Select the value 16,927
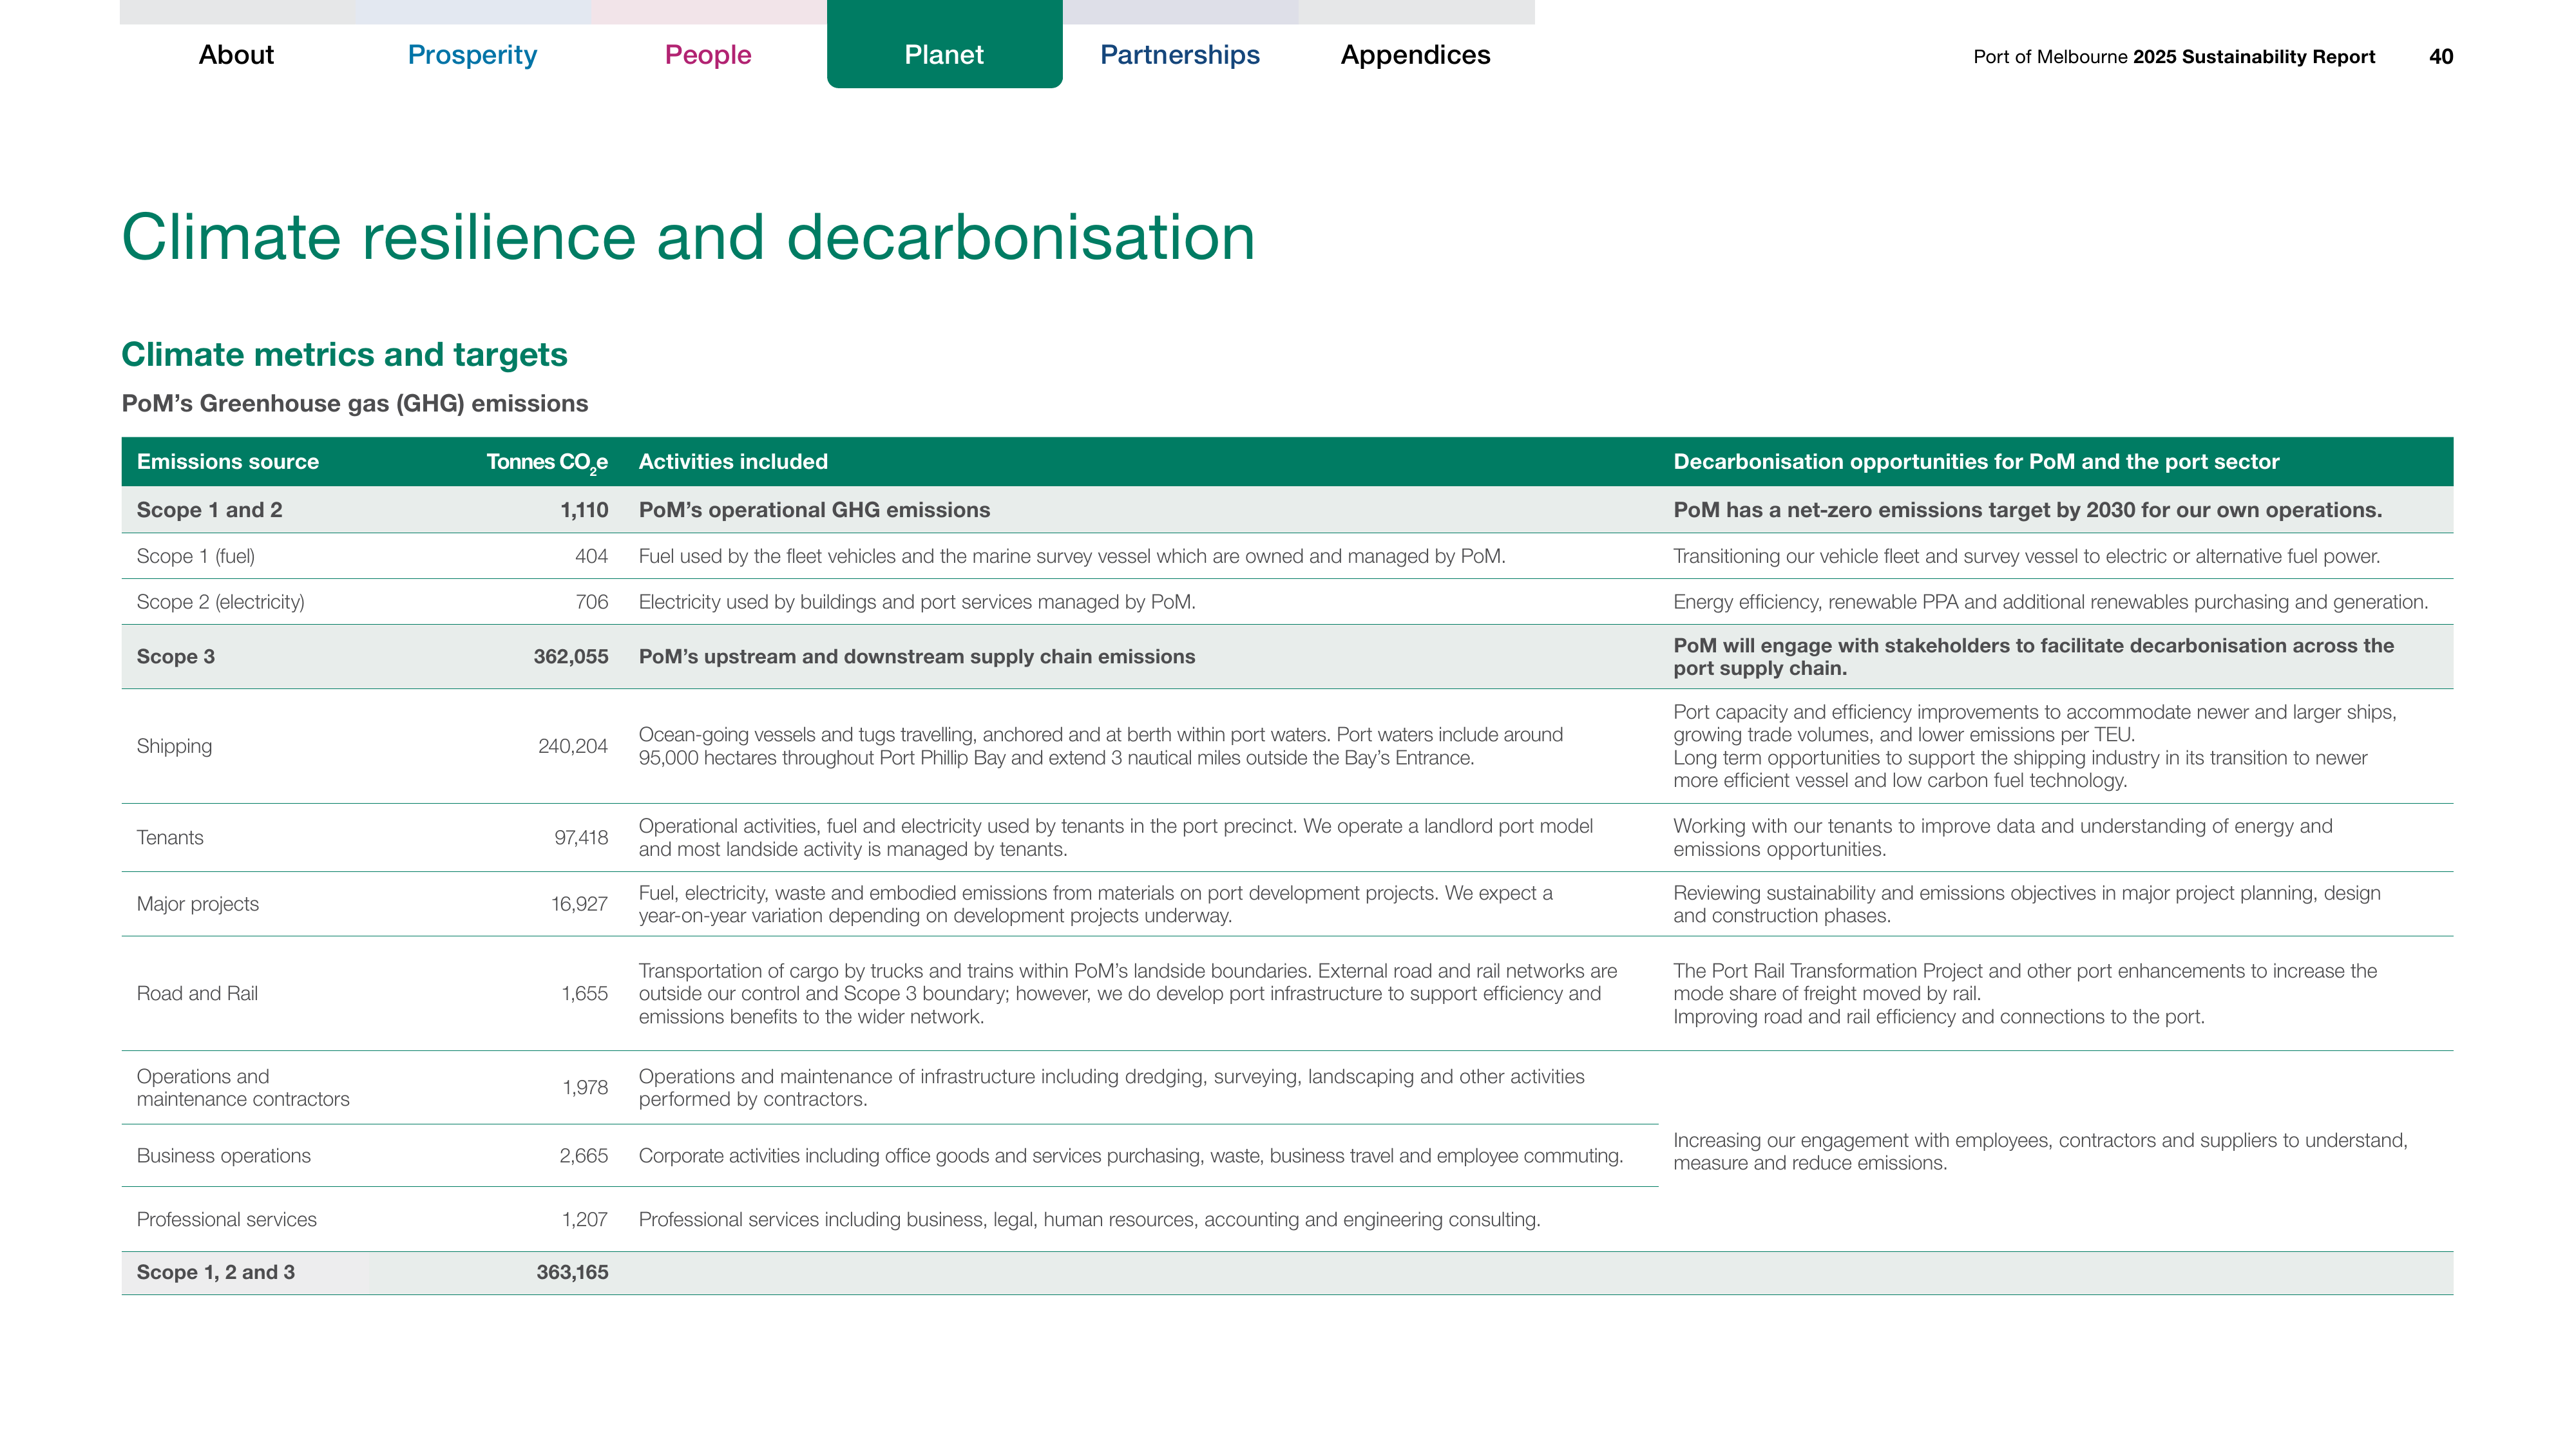Image resolution: width=2576 pixels, height=1449 pixels. point(579,904)
